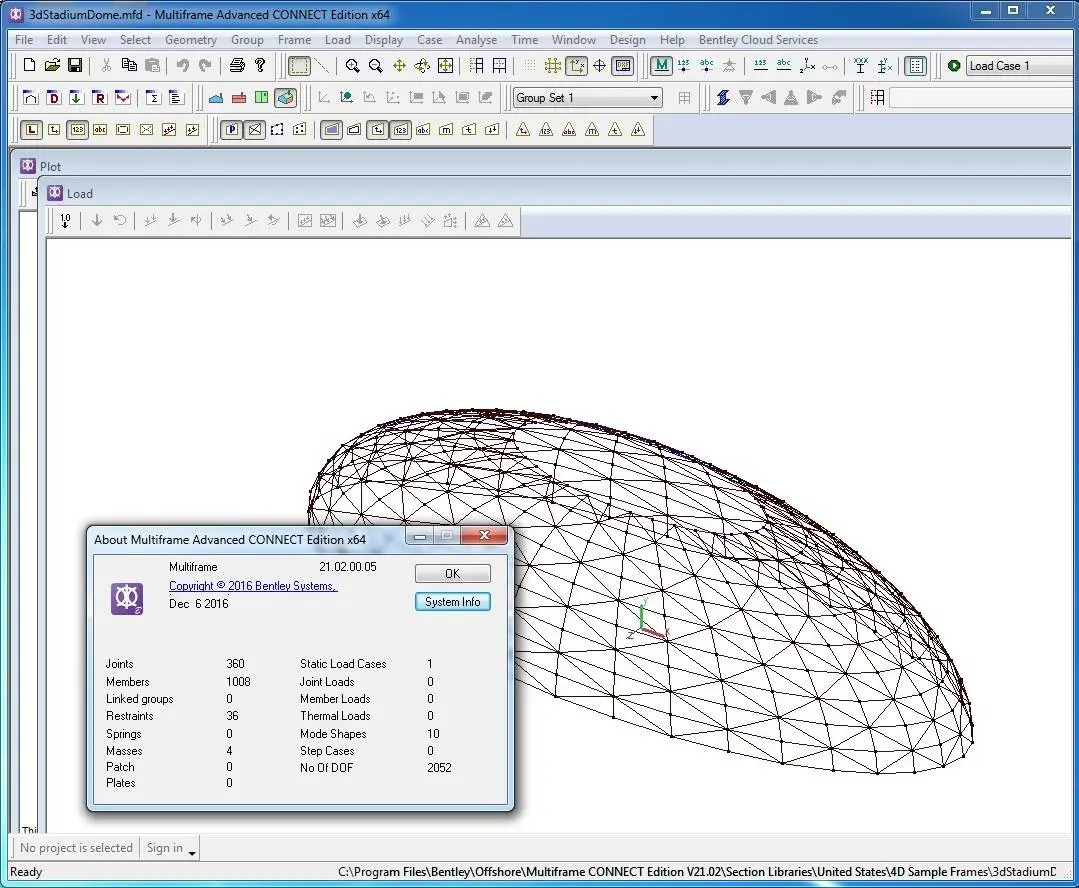Open help via the question mark icon

259,65
